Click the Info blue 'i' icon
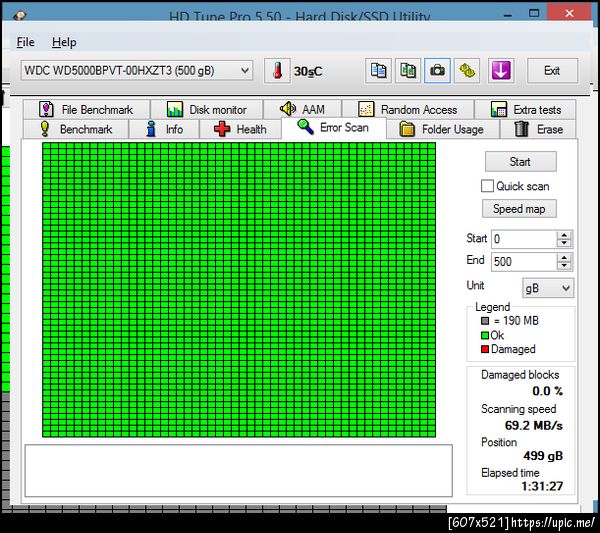 151,129
